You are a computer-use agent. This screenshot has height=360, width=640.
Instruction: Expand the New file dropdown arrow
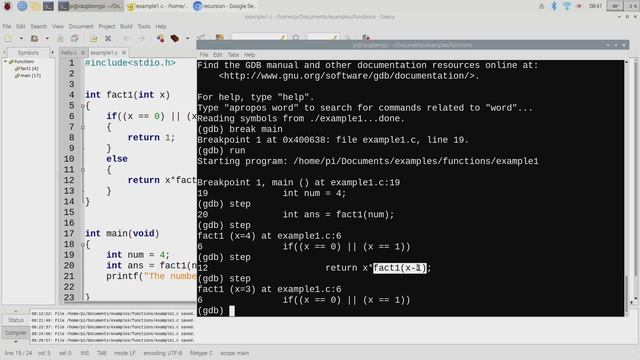pyautogui.click(x=21, y=38)
